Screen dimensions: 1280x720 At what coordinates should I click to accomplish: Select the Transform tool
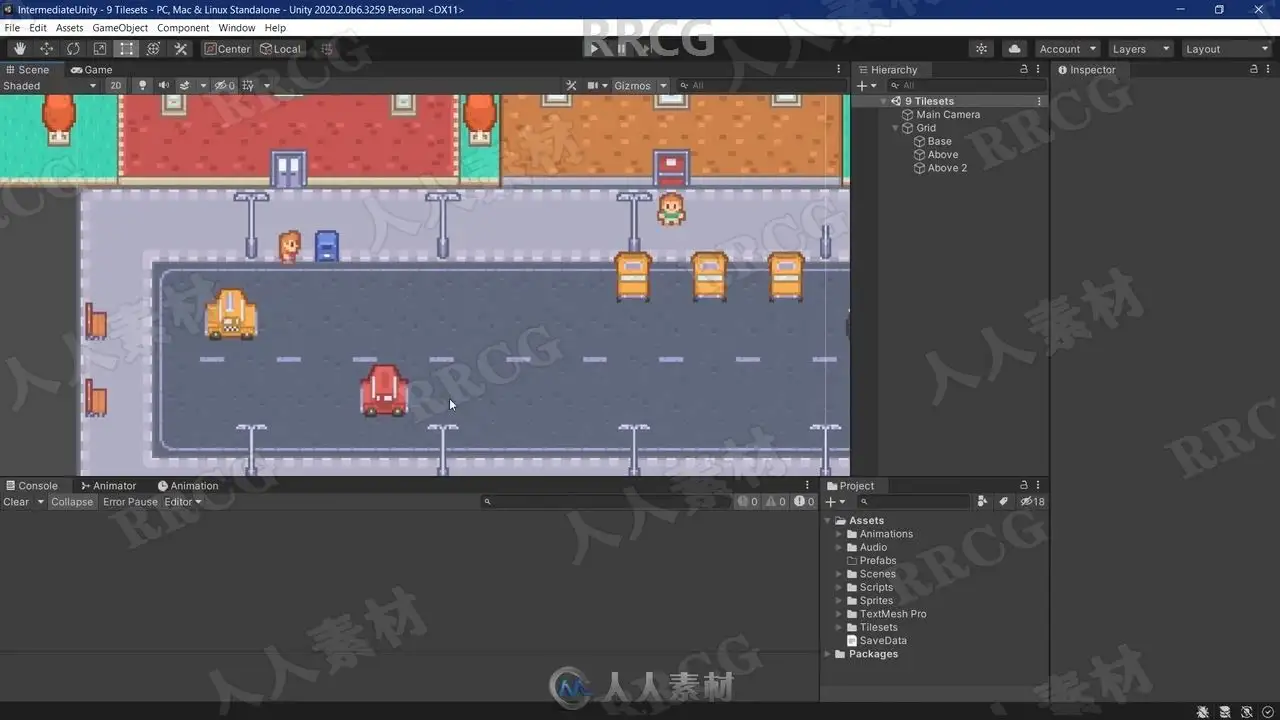point(154,49)
